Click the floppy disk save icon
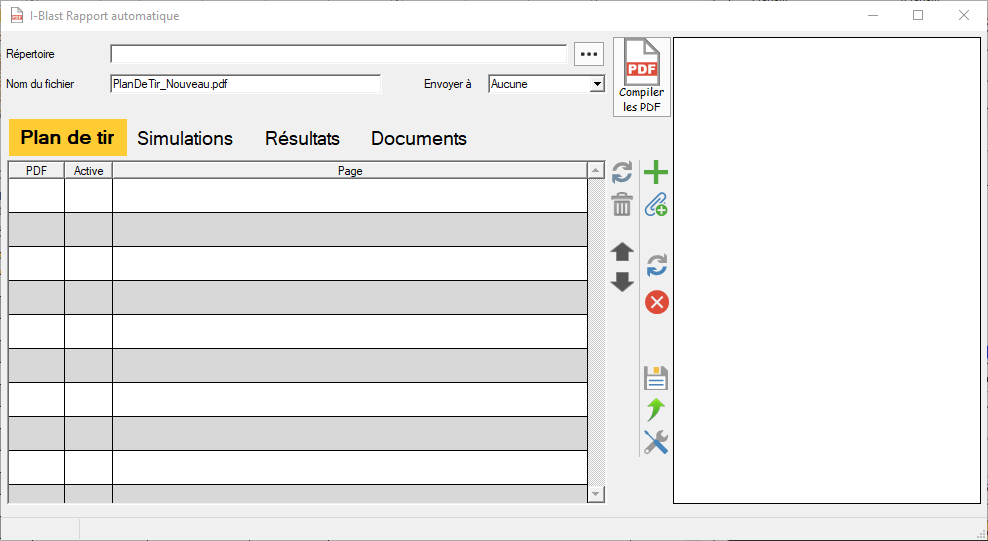Screen dimensions: 988x541 coord(656,378)
